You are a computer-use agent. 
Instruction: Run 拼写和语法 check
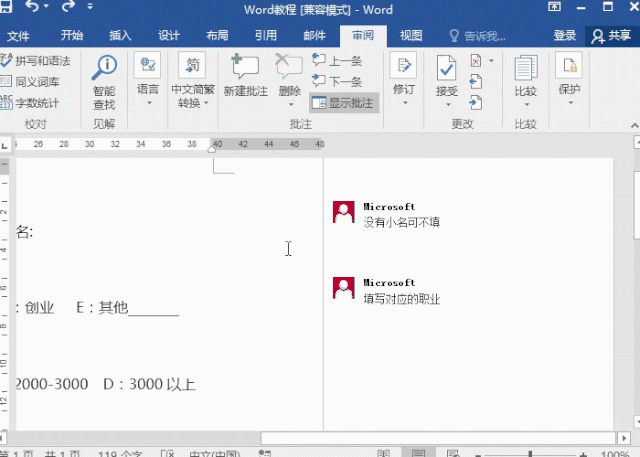[36, 61]
